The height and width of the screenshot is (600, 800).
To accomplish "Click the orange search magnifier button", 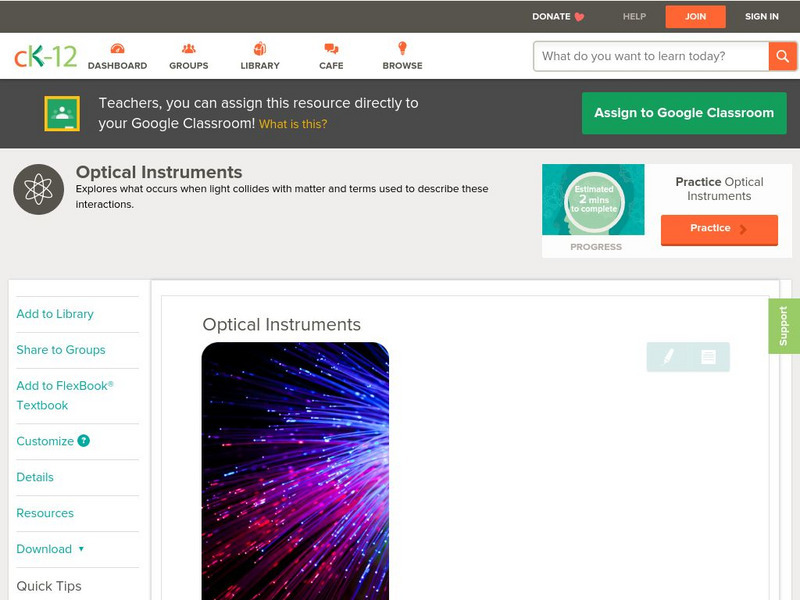I will point(782,56).
